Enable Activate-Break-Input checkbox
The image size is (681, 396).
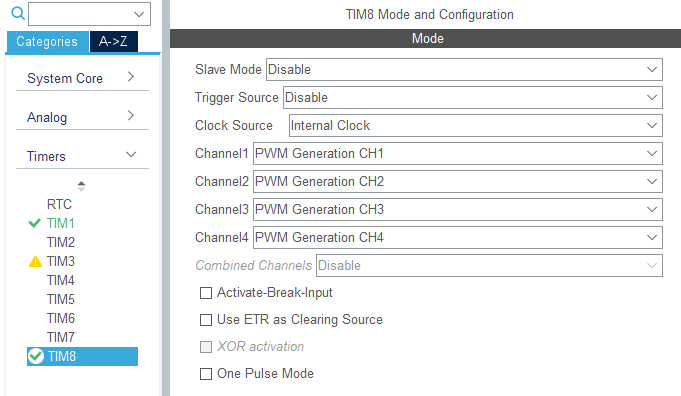tap(206, 293)
